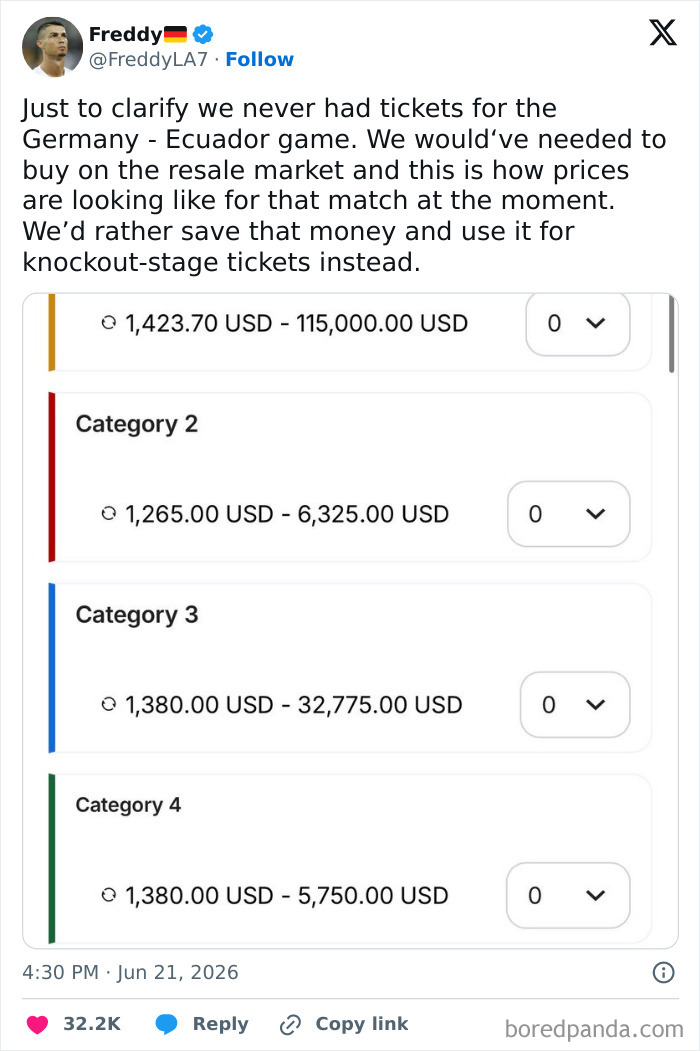Click refresh icon beside Category 2 price

click(109, 513)
